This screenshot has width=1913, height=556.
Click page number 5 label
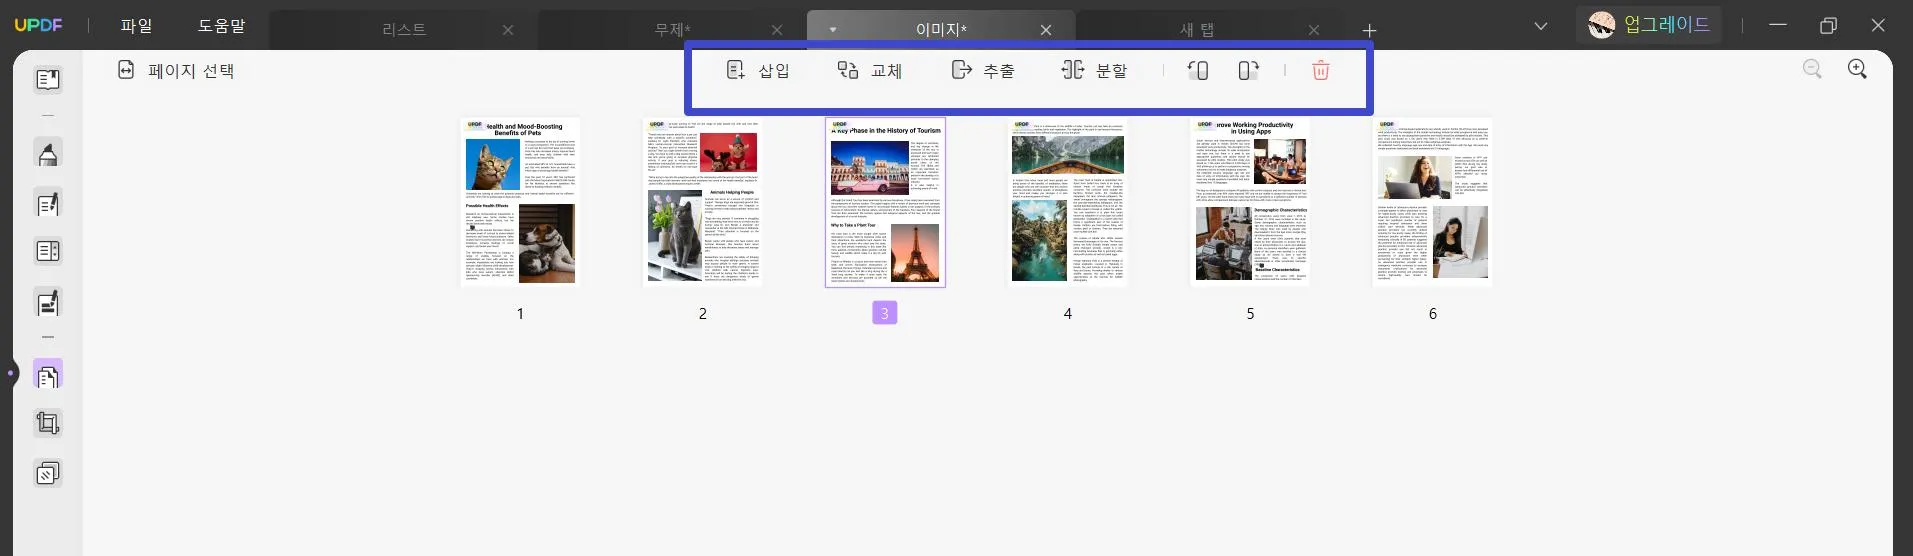click(1250, 314)
